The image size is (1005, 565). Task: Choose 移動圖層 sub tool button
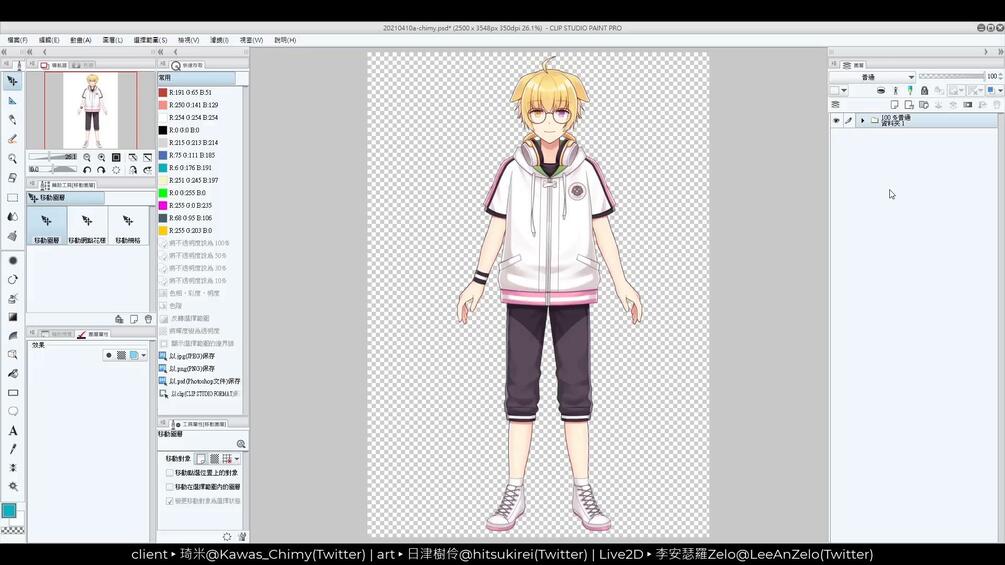(47, 225)
